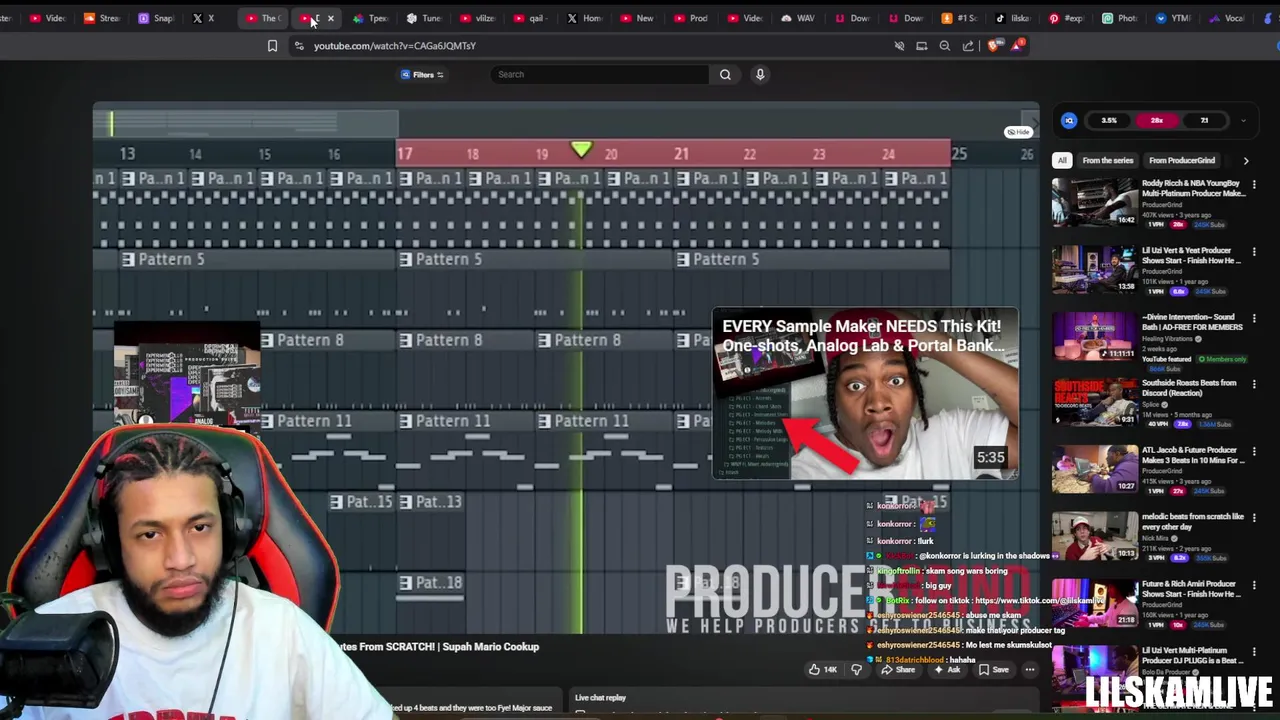This screenshot has width=1280, height=720.
Task: Open the Divine Intervention Sound Bath thumbnail
Action: [x=1094, y=336]
